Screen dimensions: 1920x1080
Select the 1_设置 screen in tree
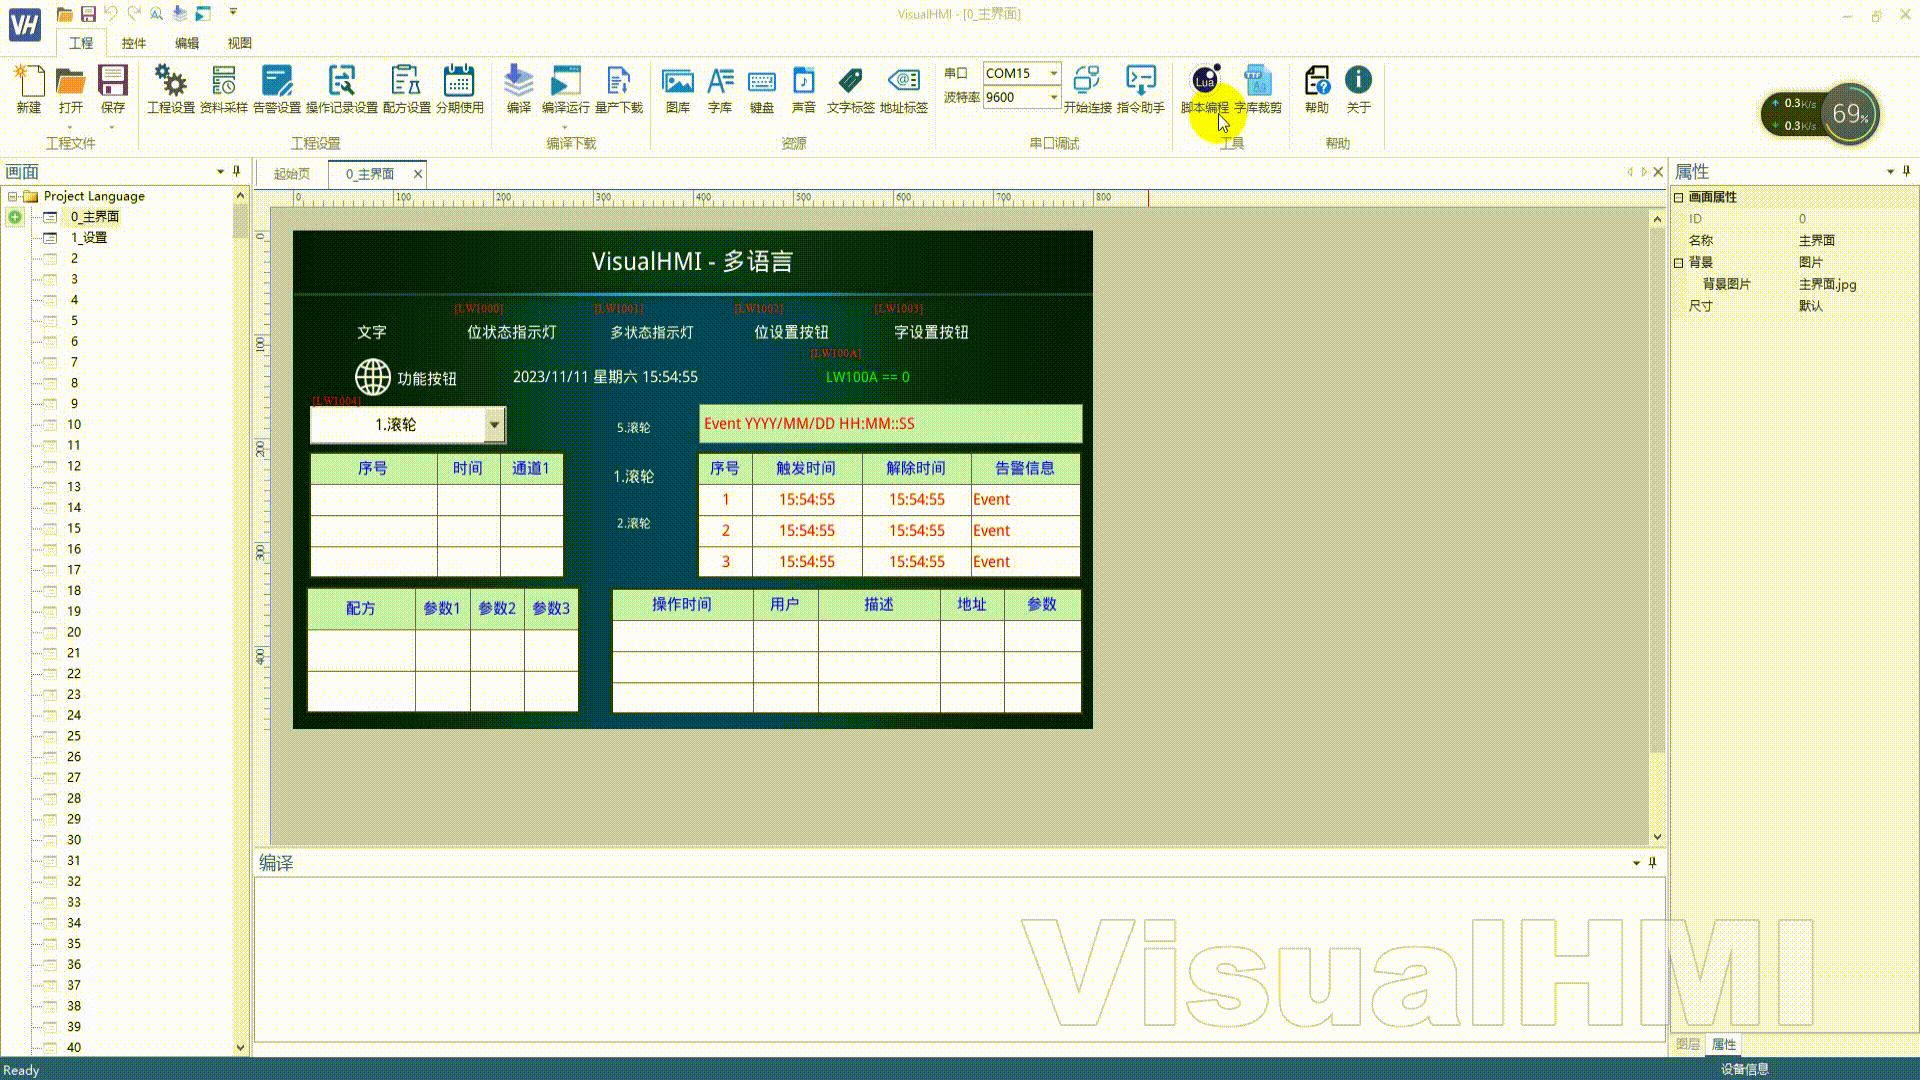[x=88, y=237]
